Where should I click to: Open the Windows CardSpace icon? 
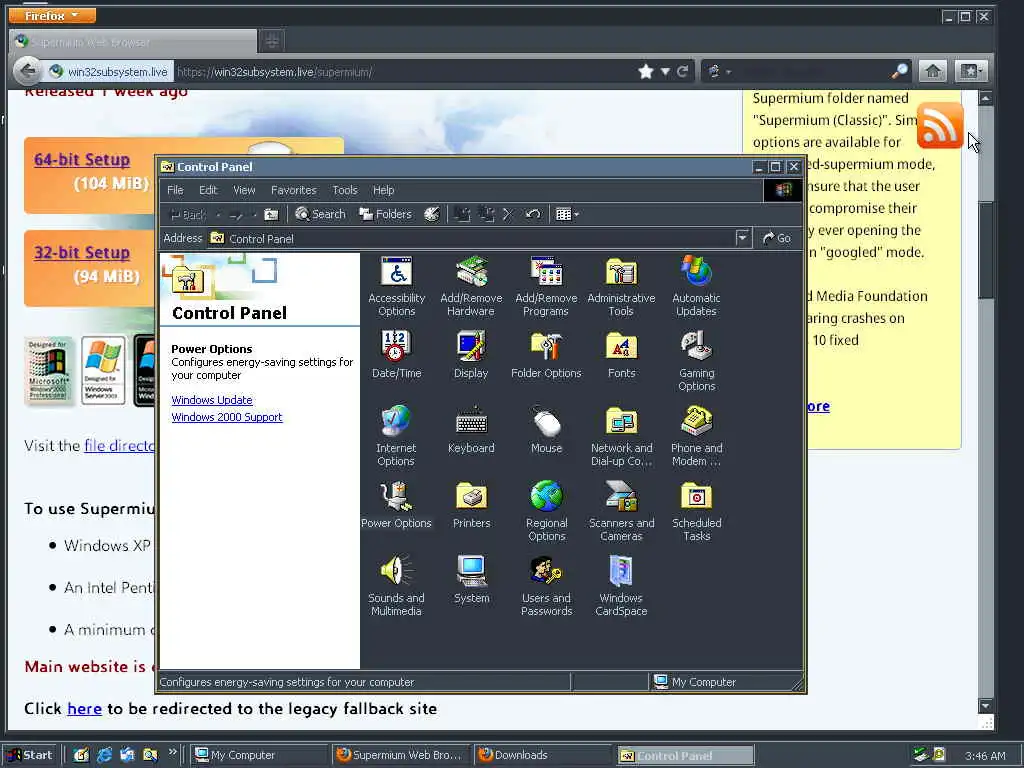[621, 586]
